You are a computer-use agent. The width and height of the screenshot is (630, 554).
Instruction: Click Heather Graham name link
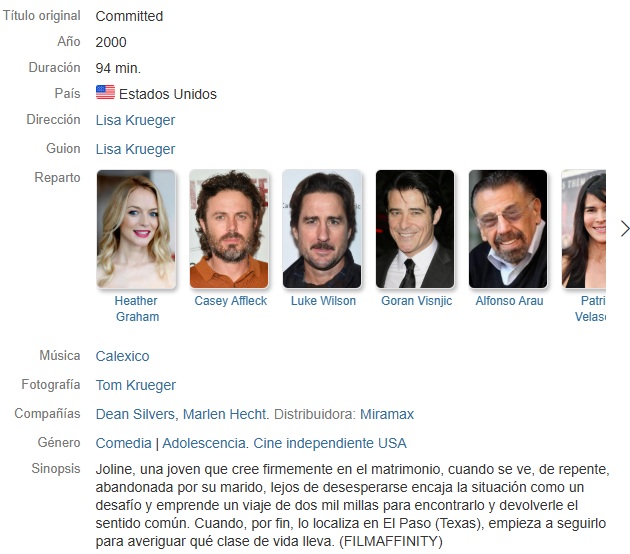137,309
